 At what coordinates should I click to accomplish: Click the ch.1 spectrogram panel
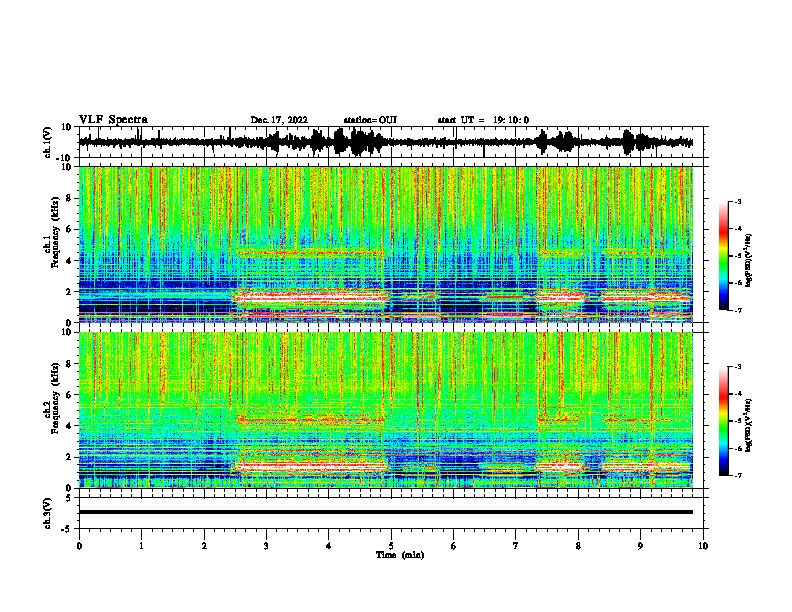[x=385, y=244]
